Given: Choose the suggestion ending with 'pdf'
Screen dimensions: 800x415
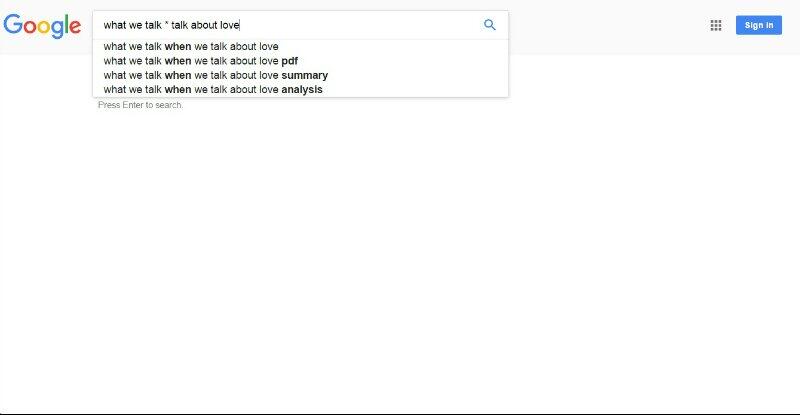Looking at the screenshot, I should point(200,60).
